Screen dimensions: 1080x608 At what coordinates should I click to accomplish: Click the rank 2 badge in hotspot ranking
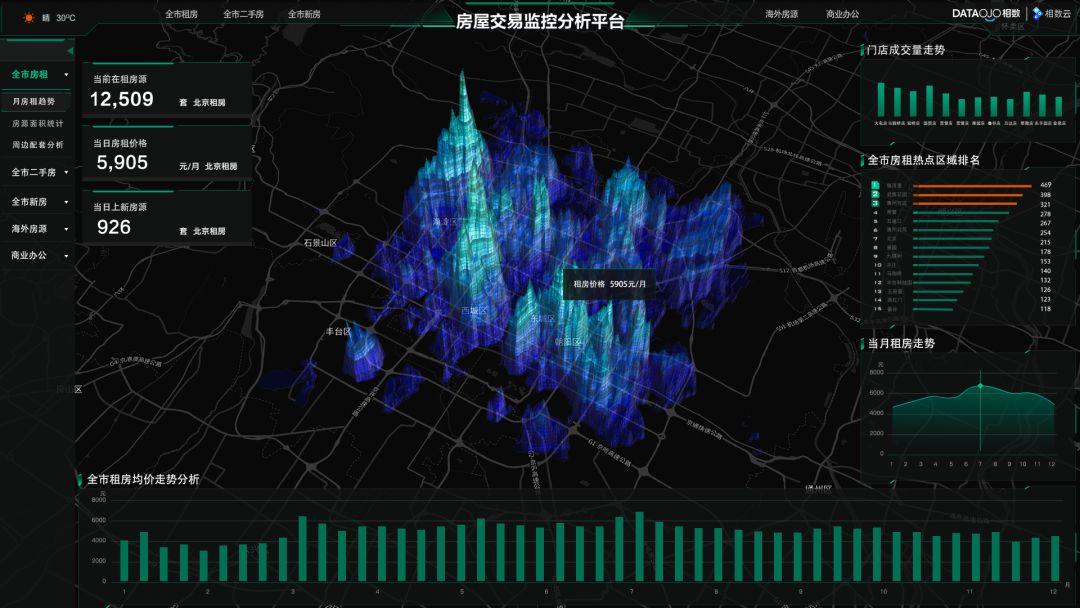pos(875,194)
